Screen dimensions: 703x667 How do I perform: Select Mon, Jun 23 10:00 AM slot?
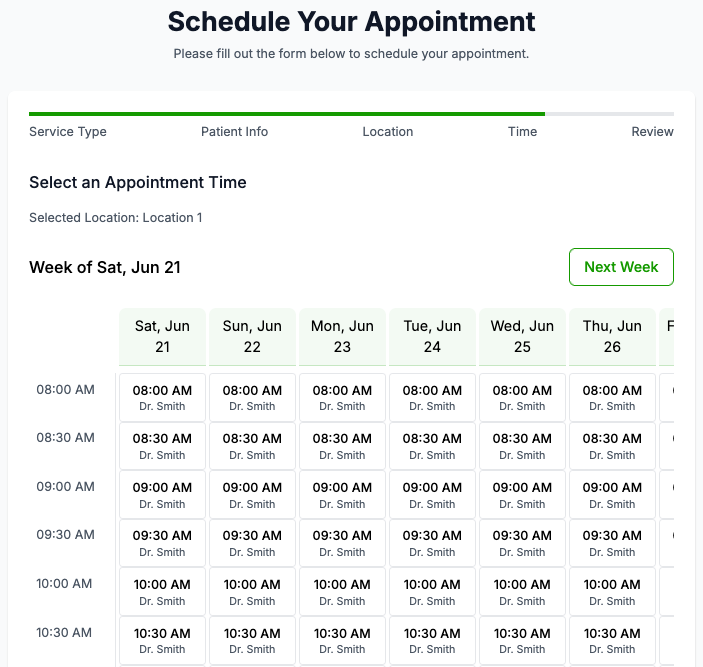[342, 592]
